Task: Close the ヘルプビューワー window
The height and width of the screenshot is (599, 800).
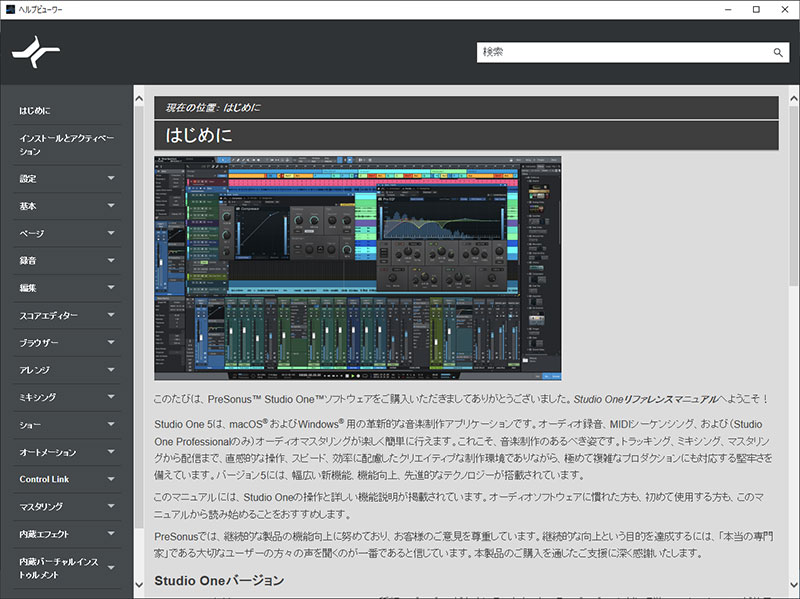Action: click(x=785, y=10)
